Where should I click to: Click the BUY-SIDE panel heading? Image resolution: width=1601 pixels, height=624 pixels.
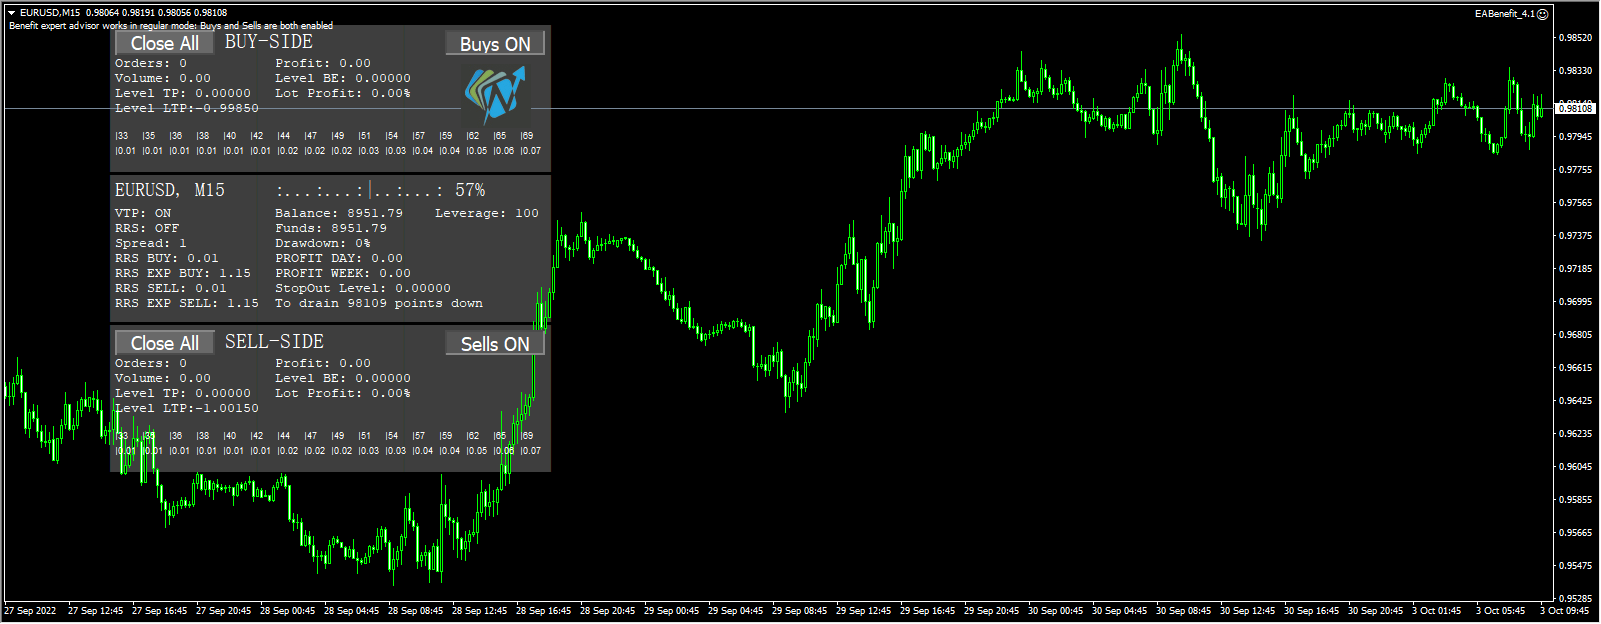coord(269,42)
